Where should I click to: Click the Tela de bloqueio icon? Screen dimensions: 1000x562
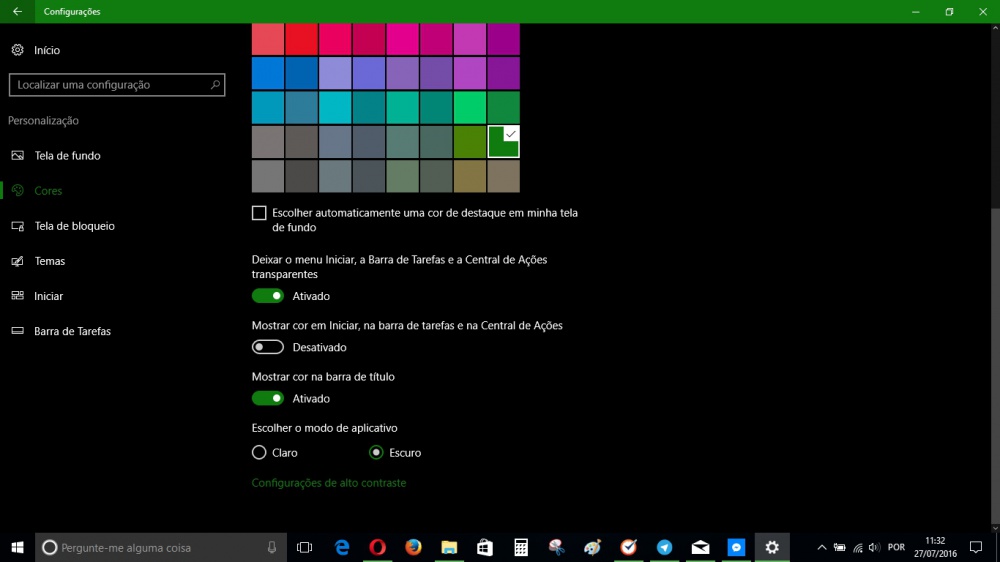[x=17, y=226]
